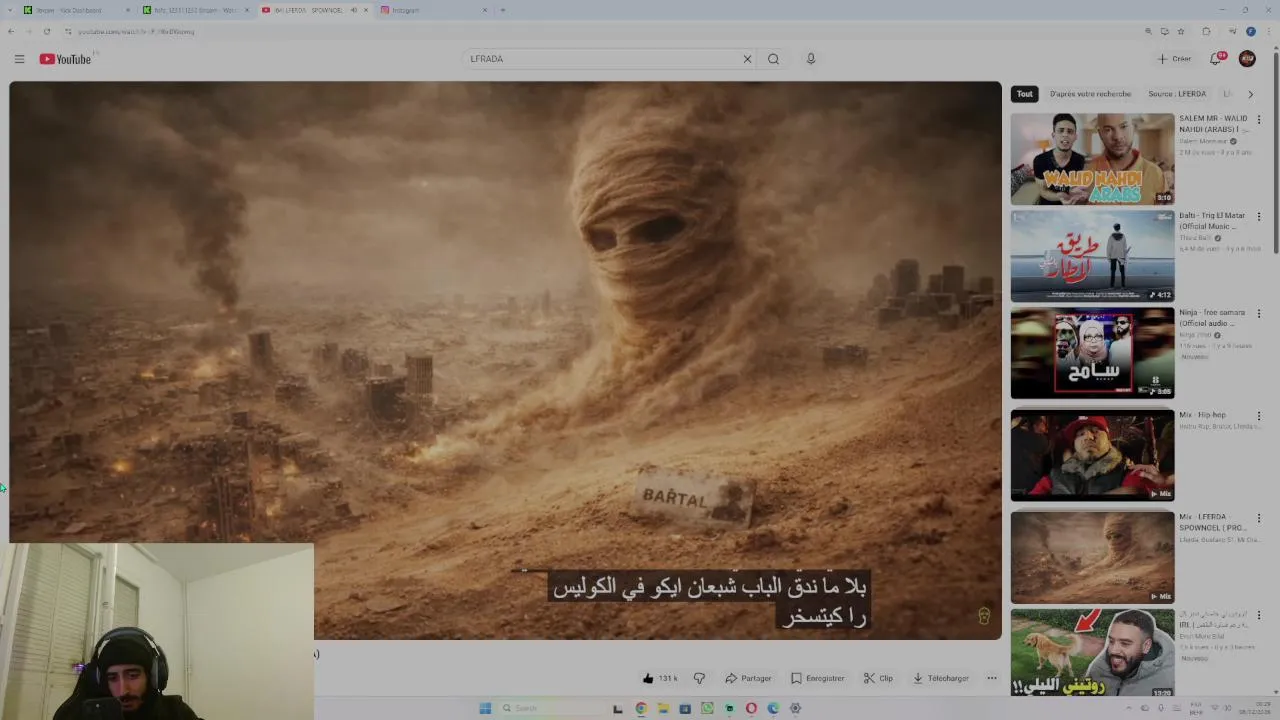Click the youtube.com address bar URL

pos(136,31)
